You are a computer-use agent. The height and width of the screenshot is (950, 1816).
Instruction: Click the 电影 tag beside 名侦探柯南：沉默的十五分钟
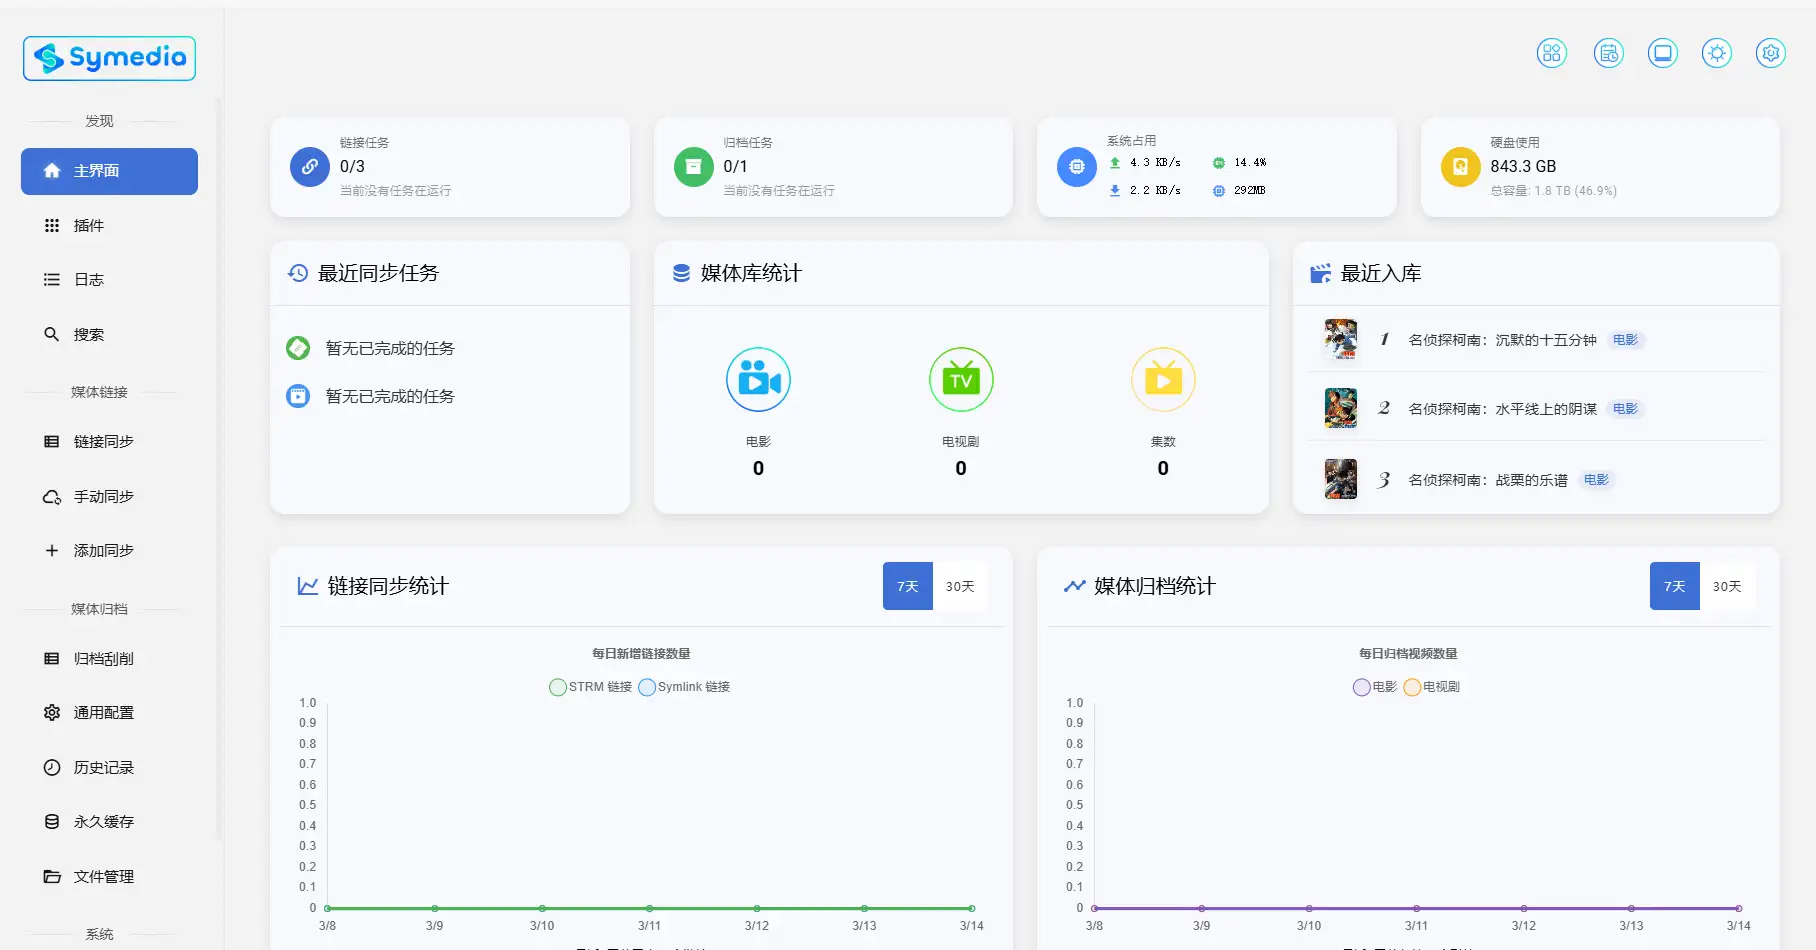pos(1625,340)
